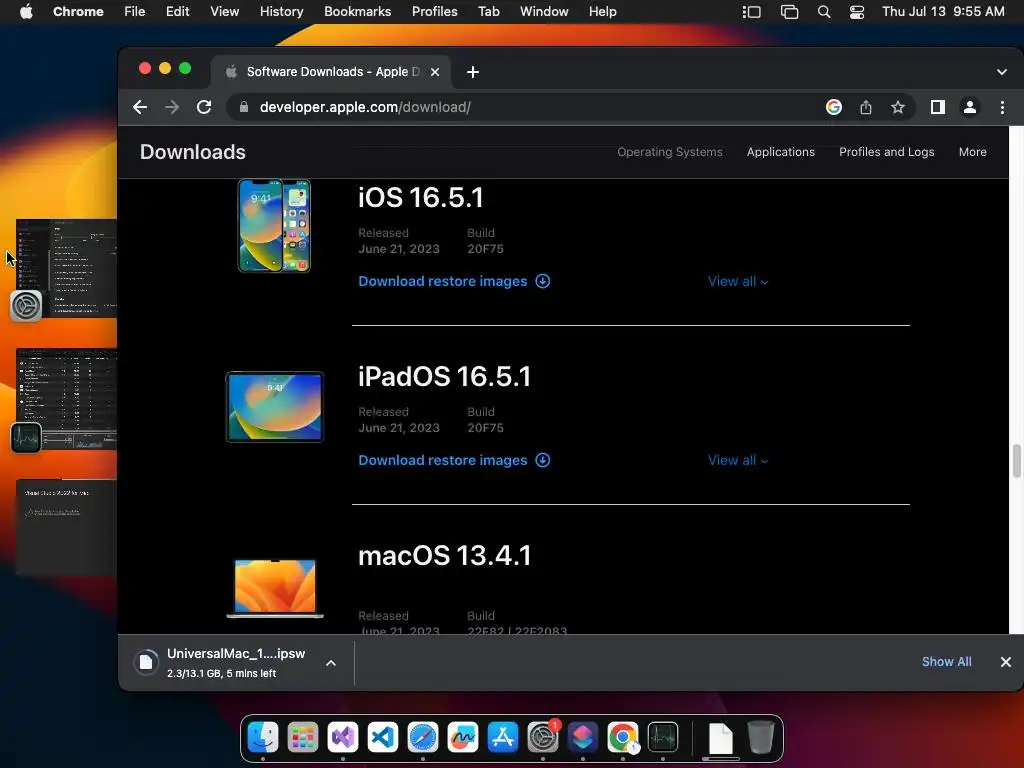Open the tab search dropdown arrow
The image size is (1024, 768).
[x=1002, y=72]
